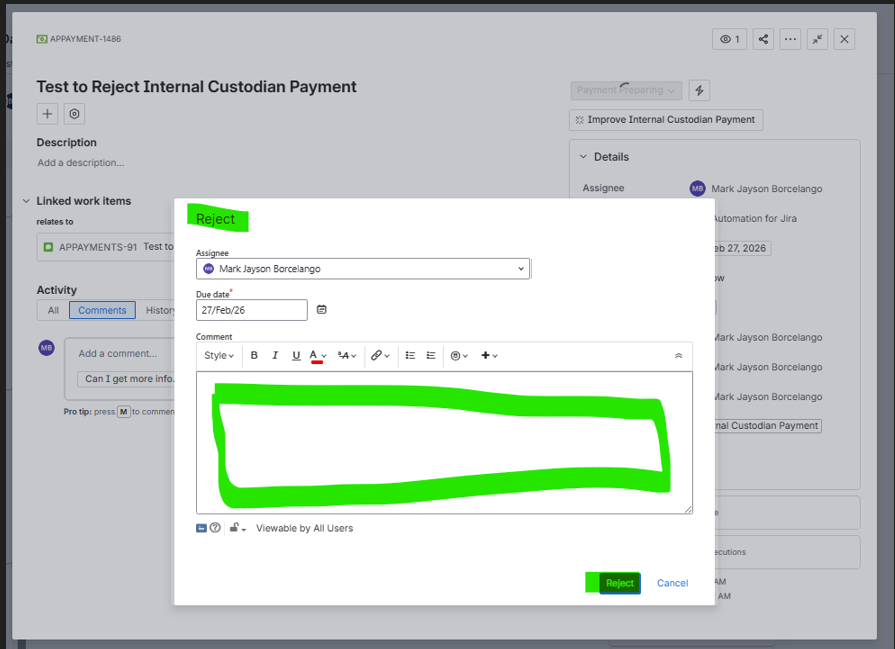Switch comment editor to visual mode icon
Image resolution: width=895 pixels, height=649 pixels.
[x=201, y=528]
